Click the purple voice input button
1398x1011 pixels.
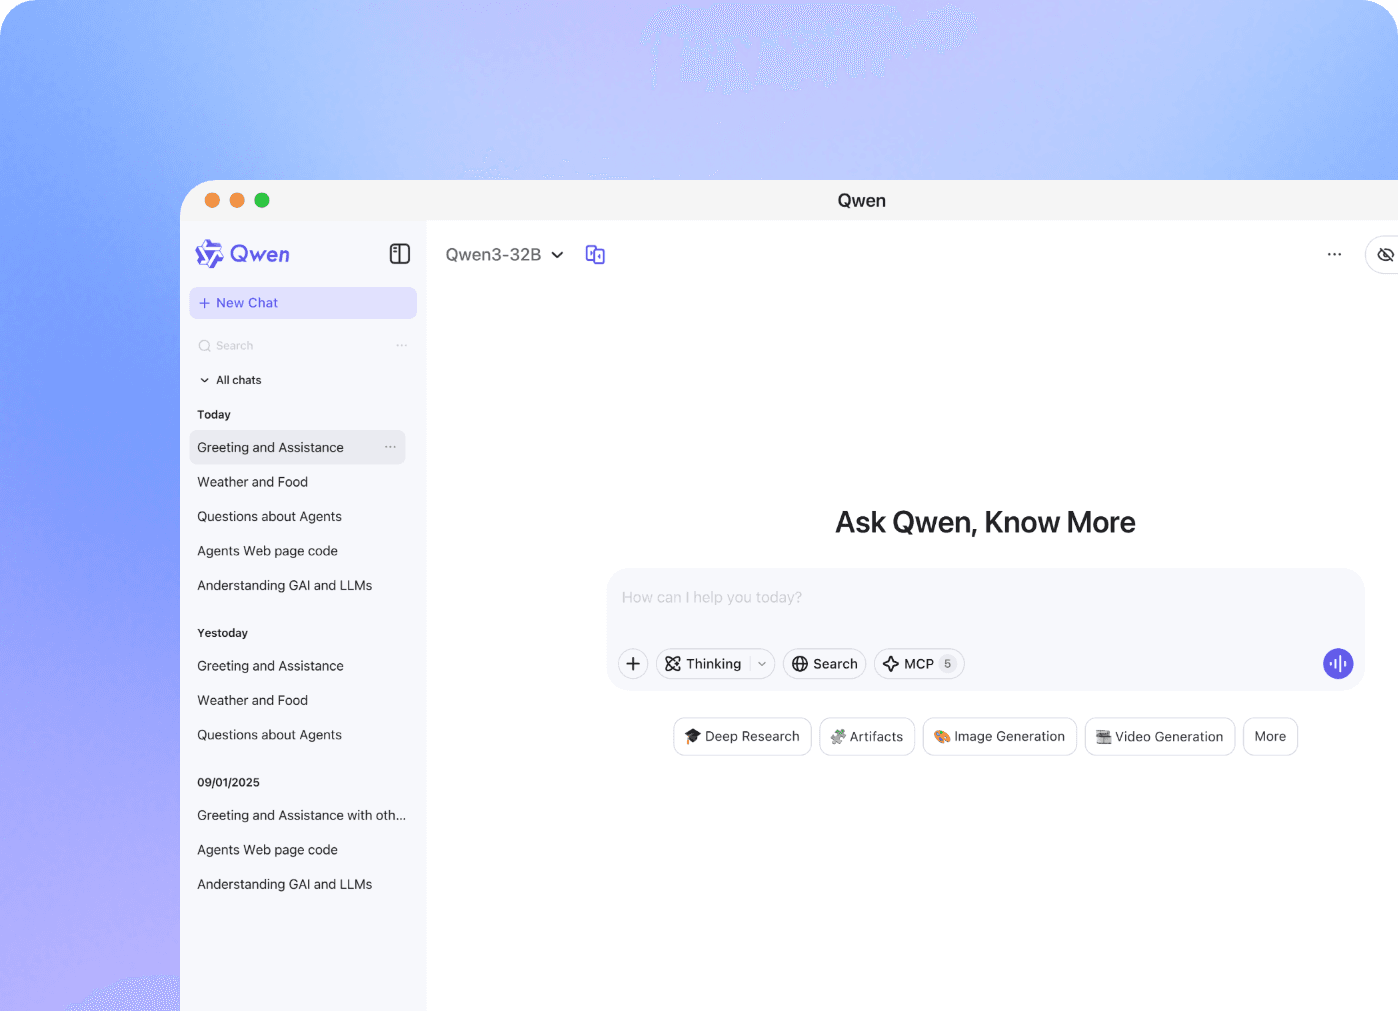pyautogui.click(x=1338, y=664)
